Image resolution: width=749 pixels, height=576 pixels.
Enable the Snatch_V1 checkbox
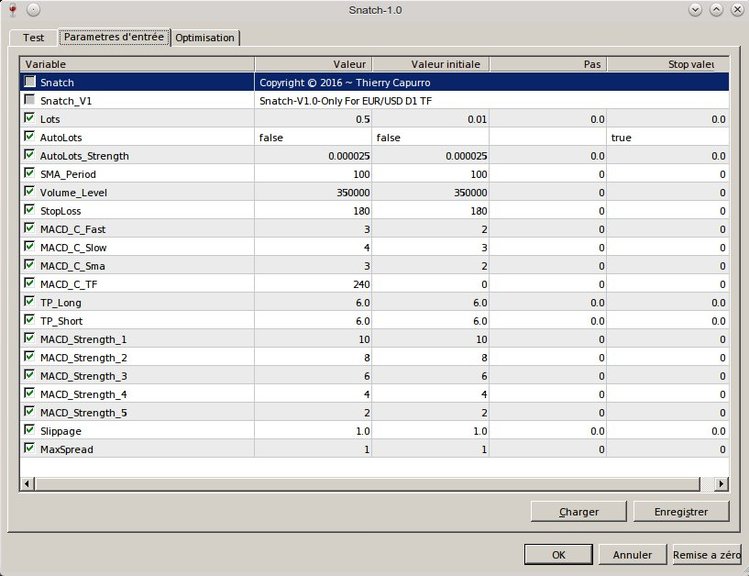pyautogui.click(x=29, y=100)
